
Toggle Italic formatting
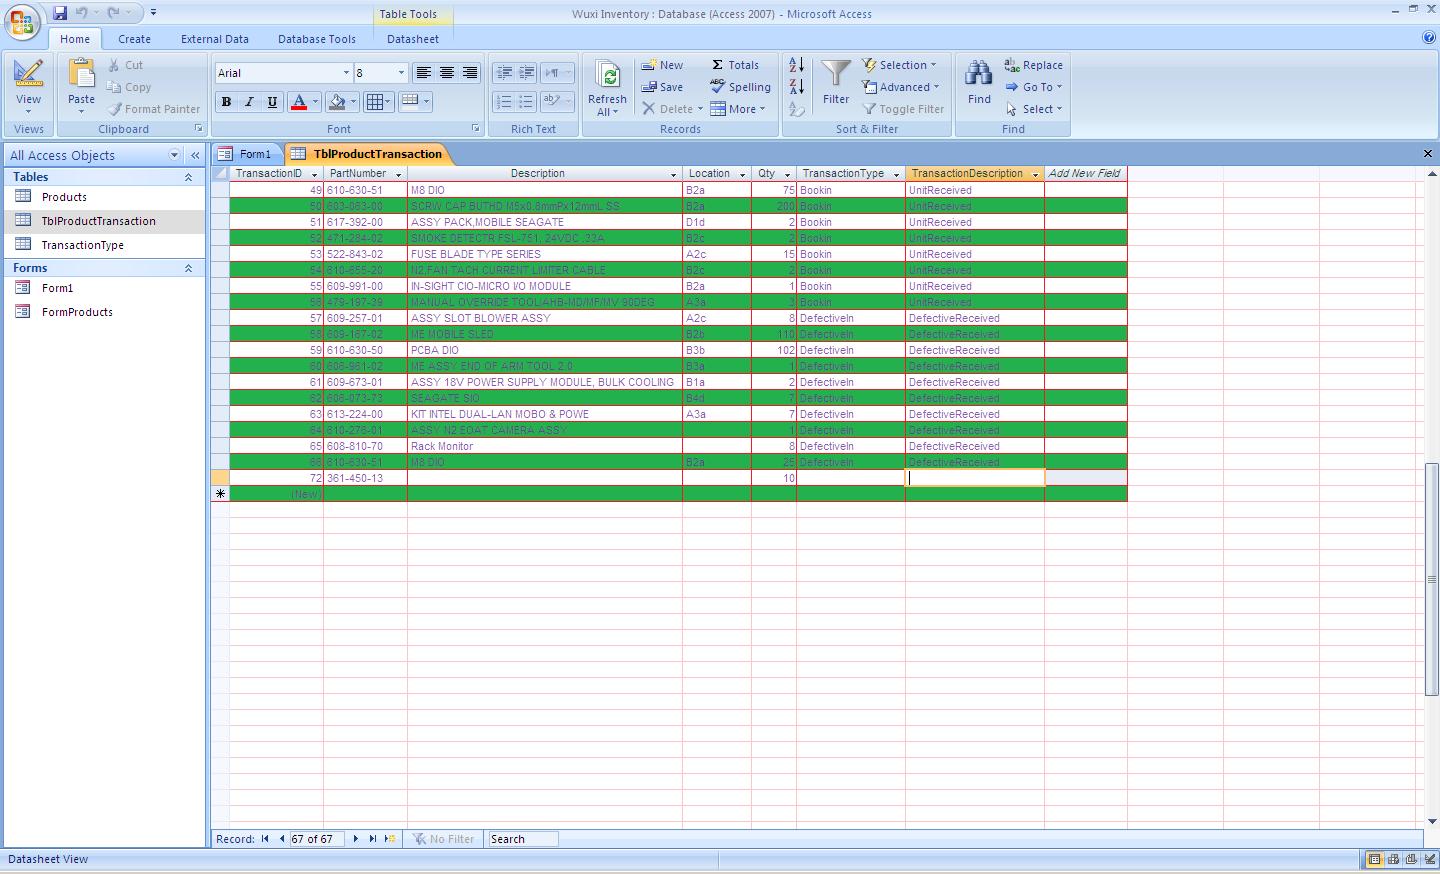pyautogui.click(x=249, y=102)
